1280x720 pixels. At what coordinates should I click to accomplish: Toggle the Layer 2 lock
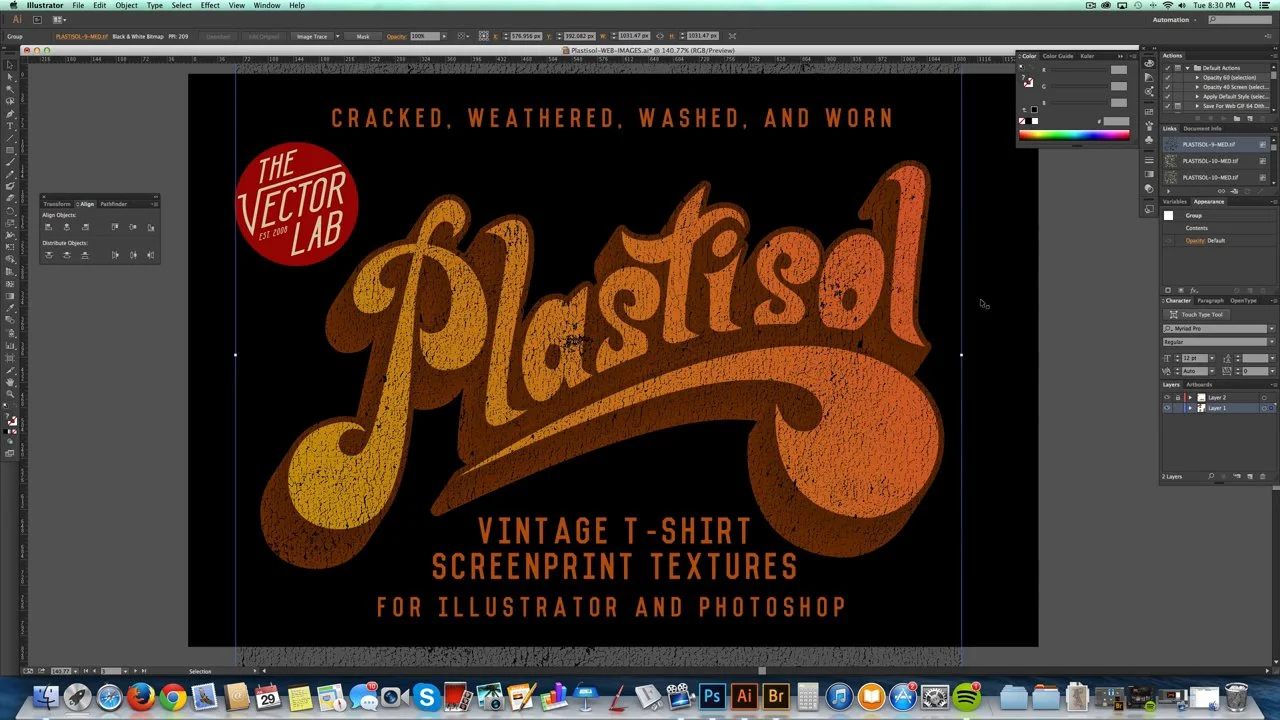1178,397
